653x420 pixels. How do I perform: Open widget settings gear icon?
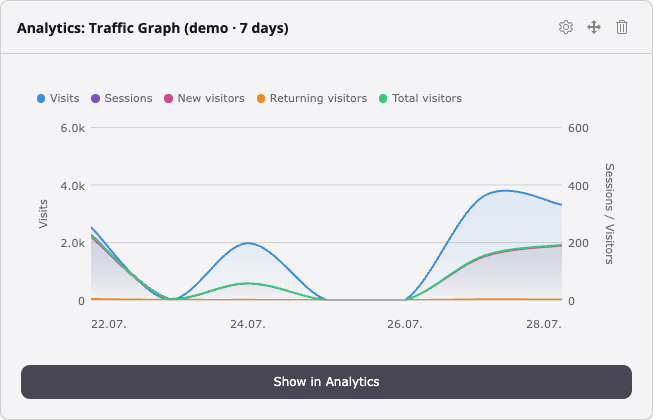pyautogui.click(x=566, y=27)
